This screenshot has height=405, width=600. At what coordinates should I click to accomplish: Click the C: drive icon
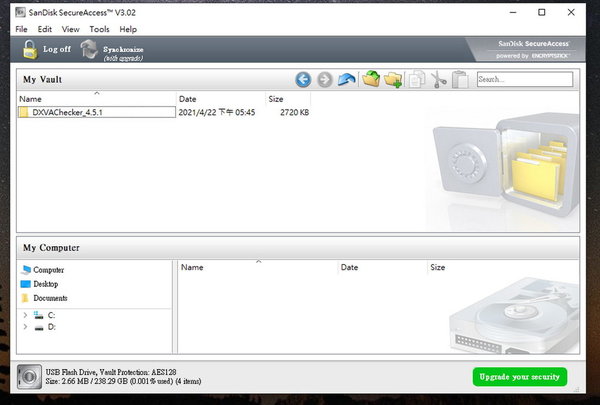pyautogui.click(x=39, y=315)
